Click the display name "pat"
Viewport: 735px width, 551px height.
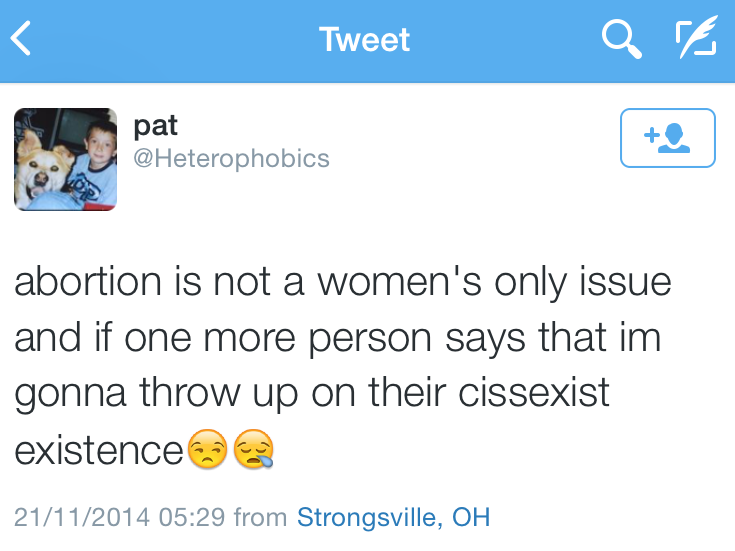click(155, 127)
